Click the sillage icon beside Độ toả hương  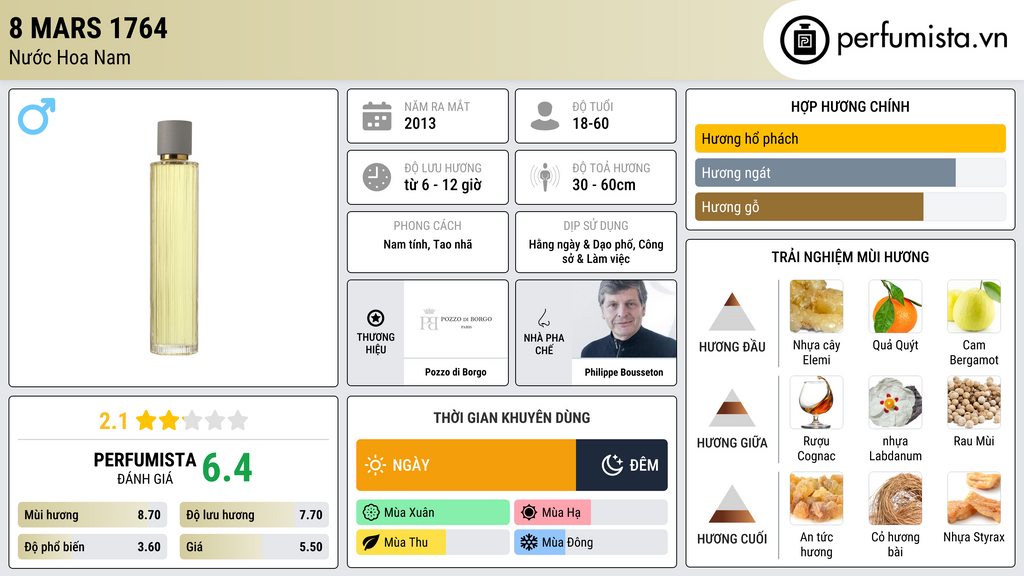click(x=545, y=177)
